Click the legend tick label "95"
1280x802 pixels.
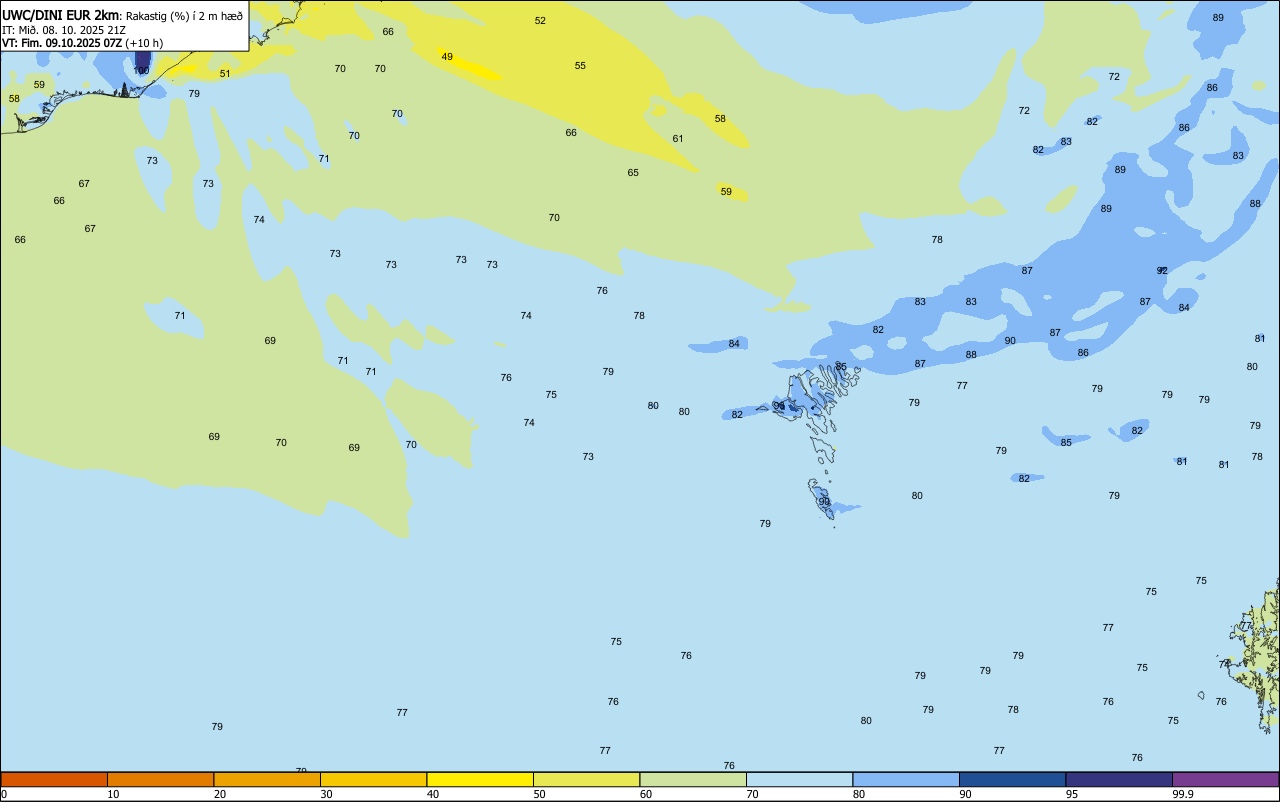point(1072,794)
